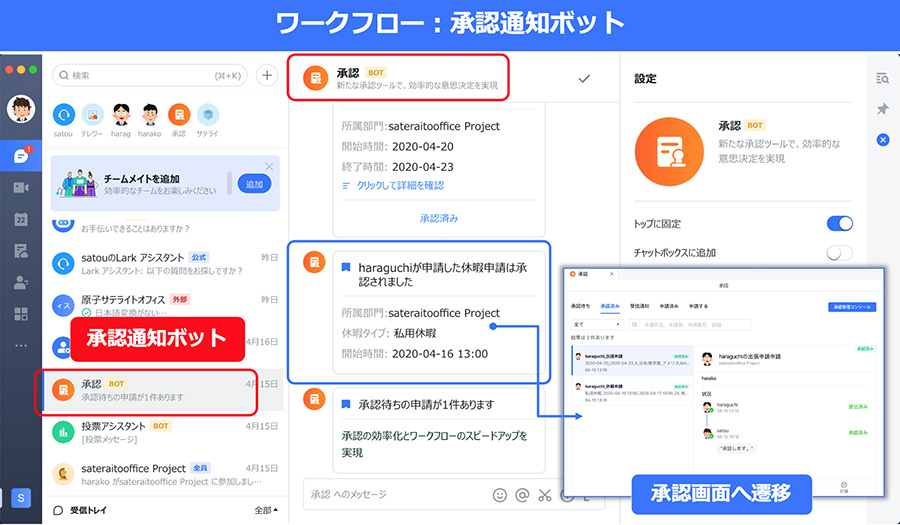Open the Messenger chat icon in the sidebar

coord(21,155)
